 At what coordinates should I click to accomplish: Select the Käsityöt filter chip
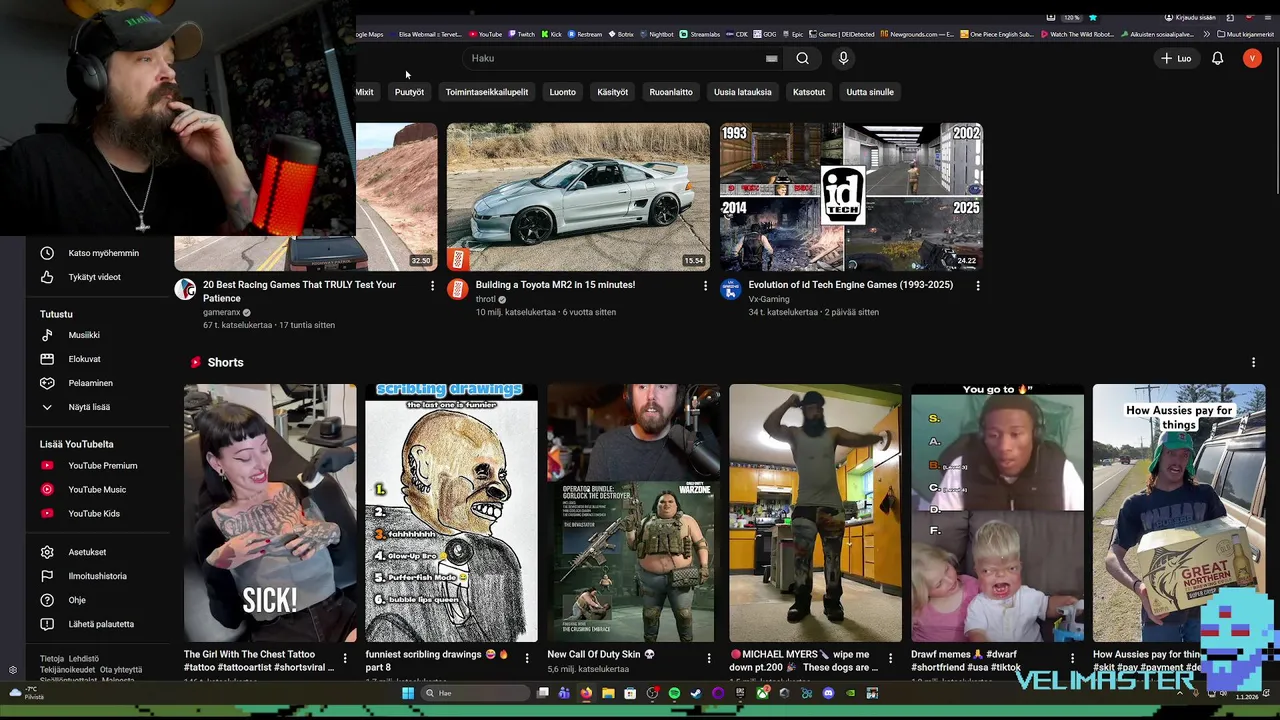[x=612, y=92]
